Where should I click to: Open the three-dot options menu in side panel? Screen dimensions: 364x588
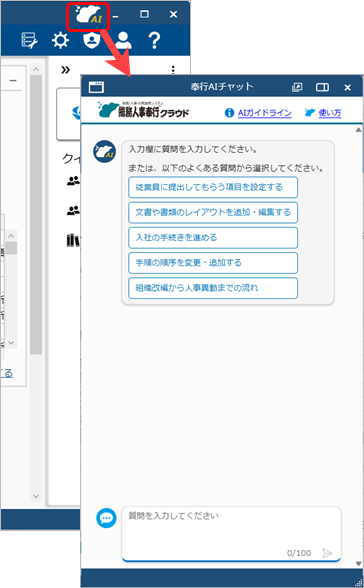tap(173, 69)
